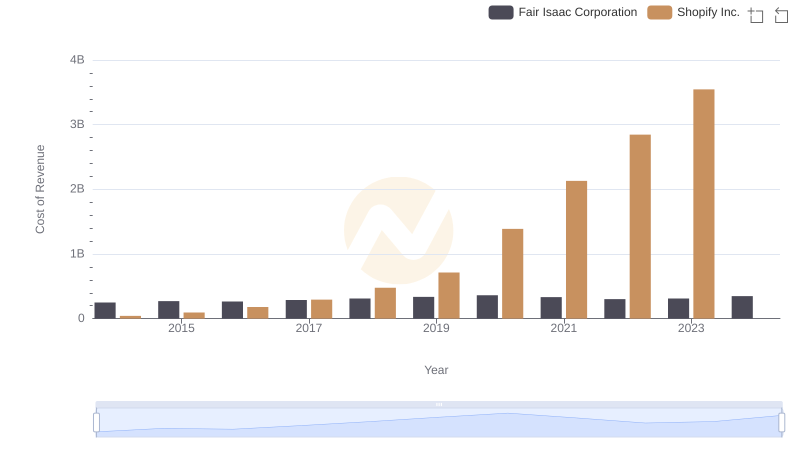Click the Shopify 2016 bar

pyautogui.click(x=258, y=313)
